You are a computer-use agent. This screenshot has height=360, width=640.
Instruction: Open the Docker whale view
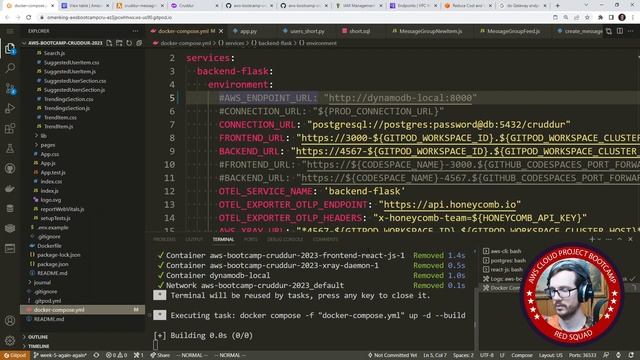[x=10, y=189]
